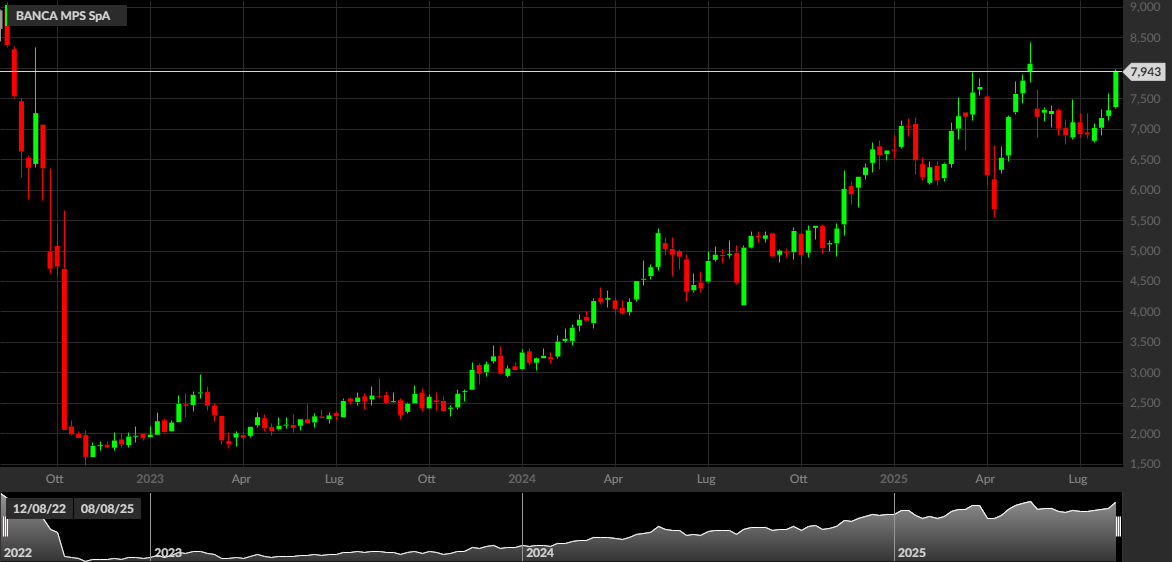Click the long red April 2025 candle
The height and width of the screenshot is (562, 1172).
(x=987, y=135)
